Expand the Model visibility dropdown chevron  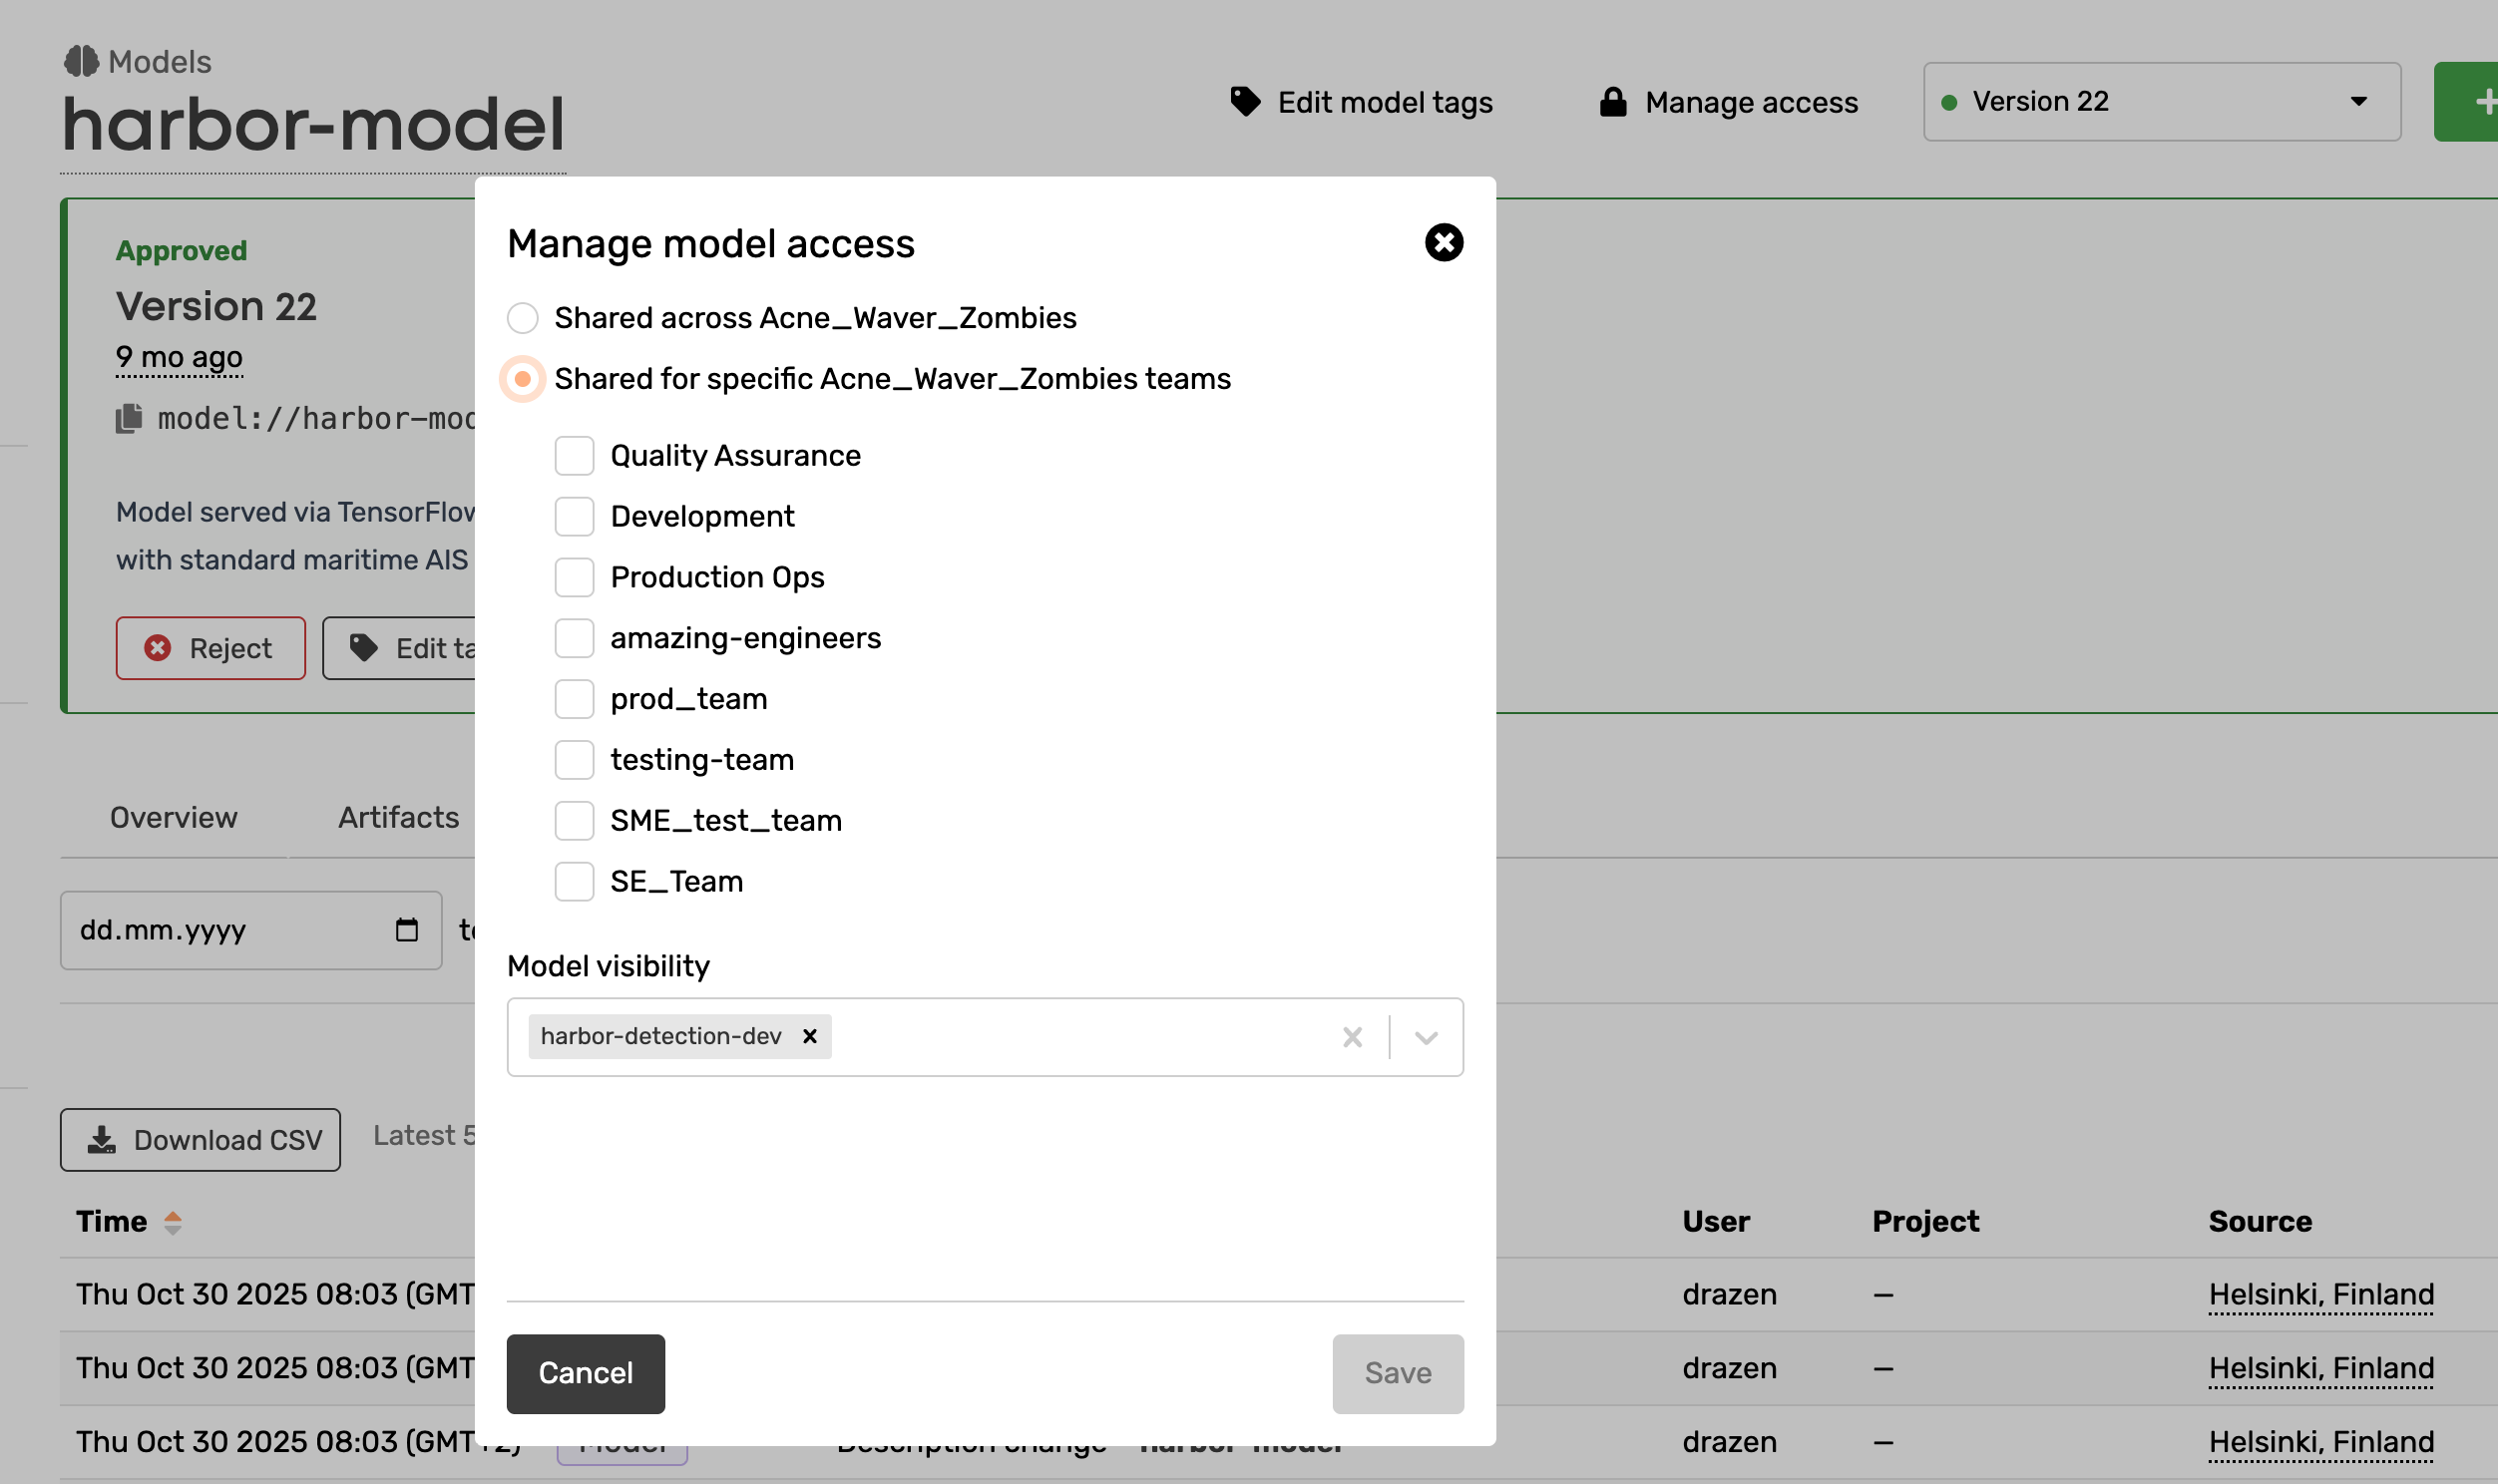point(1426,1037)
